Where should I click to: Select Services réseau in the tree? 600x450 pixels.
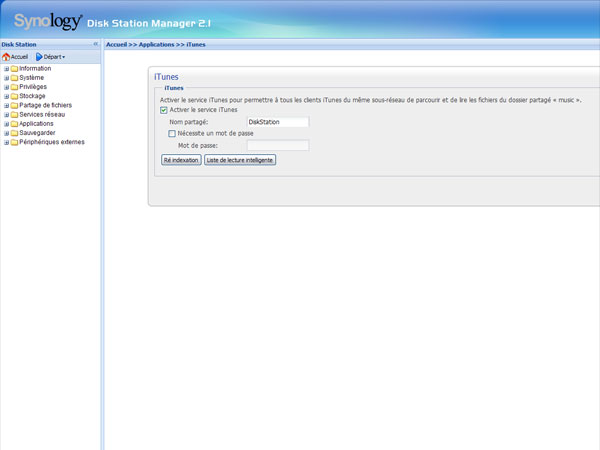[x=42, y=114]
